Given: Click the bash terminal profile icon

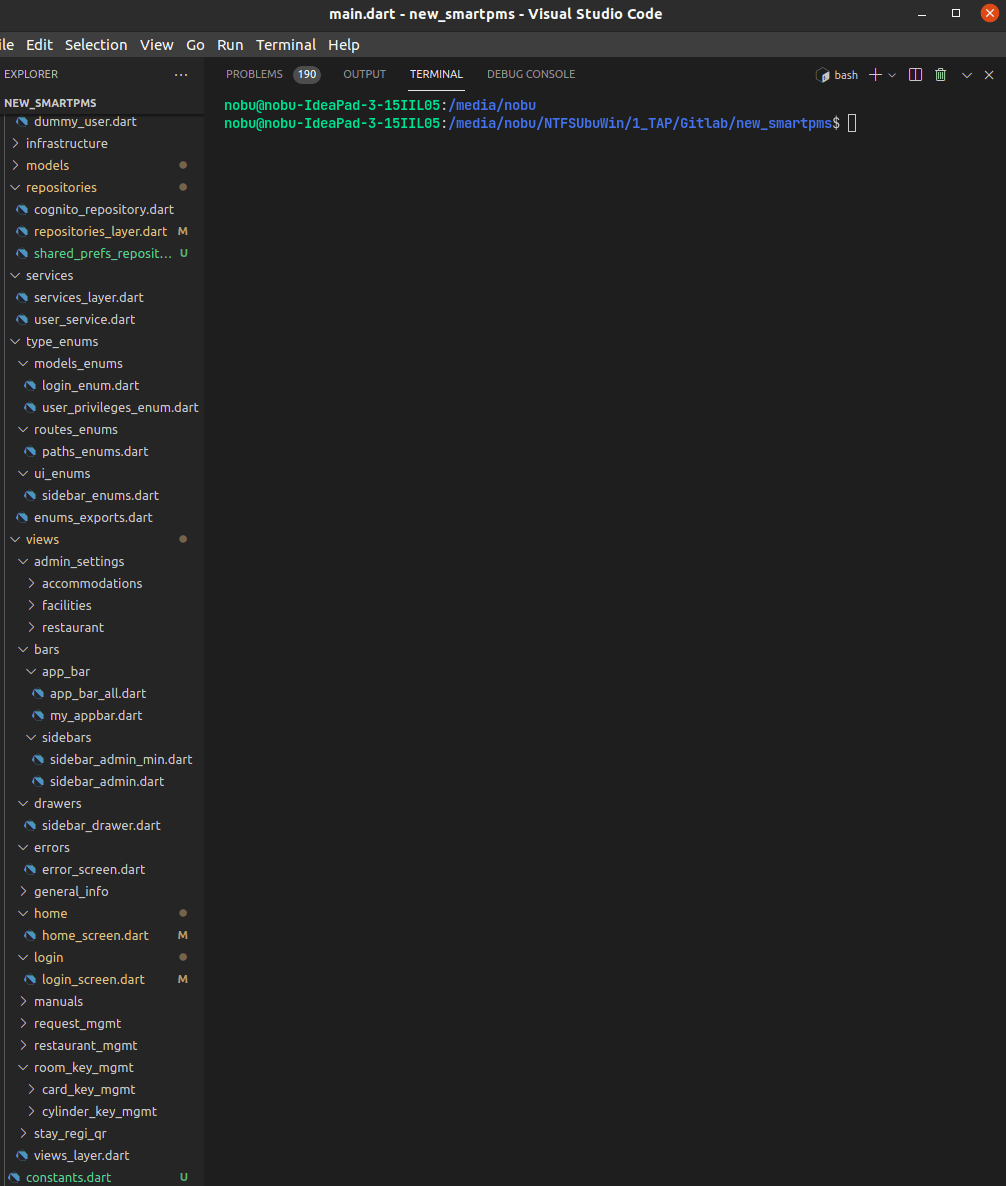Looking at the screenshot, I should [x=824, y=75].
